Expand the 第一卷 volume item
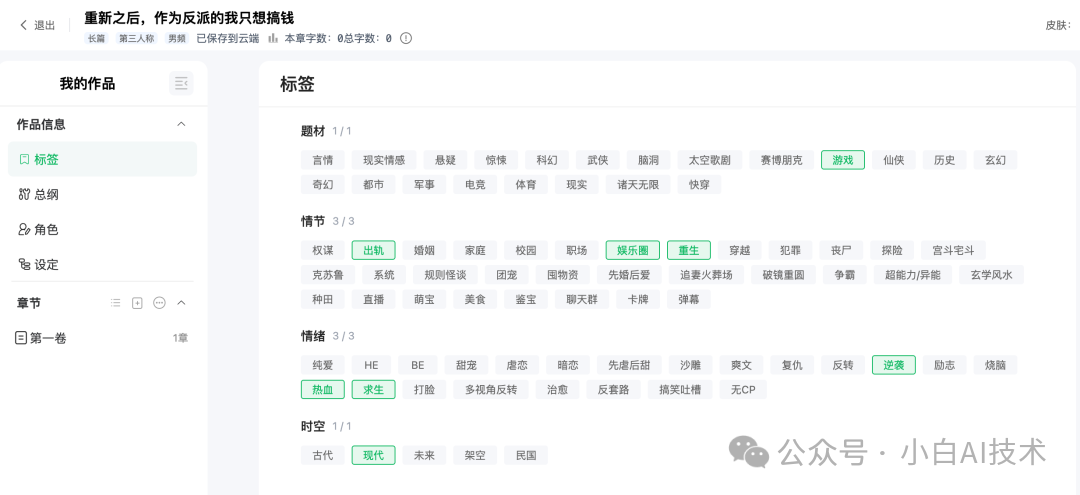 (x=103, y=338)
